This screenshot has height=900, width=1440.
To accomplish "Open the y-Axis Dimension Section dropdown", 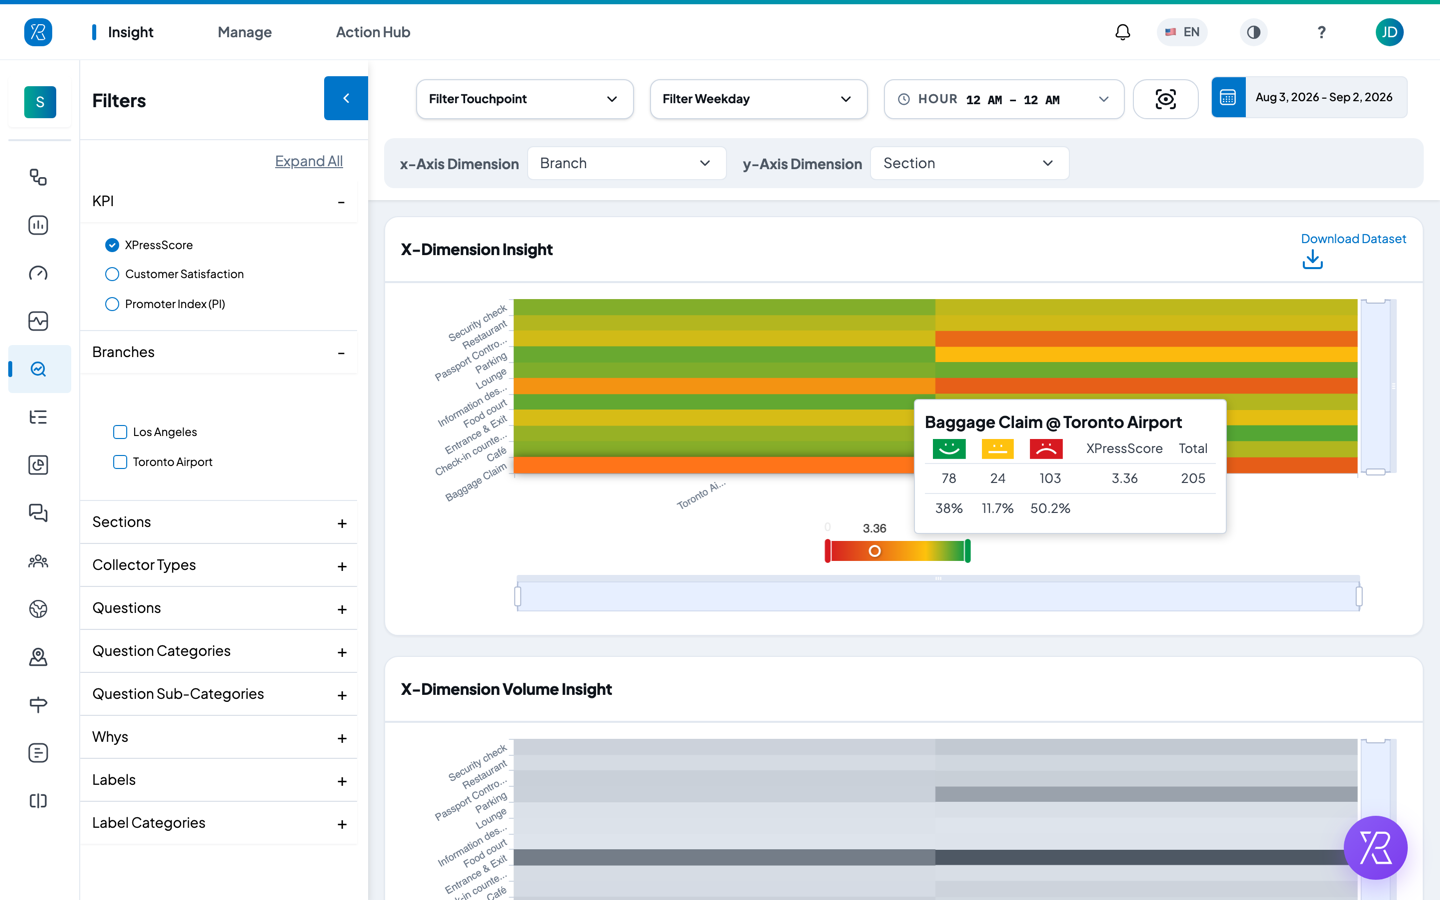I will 969,163.
